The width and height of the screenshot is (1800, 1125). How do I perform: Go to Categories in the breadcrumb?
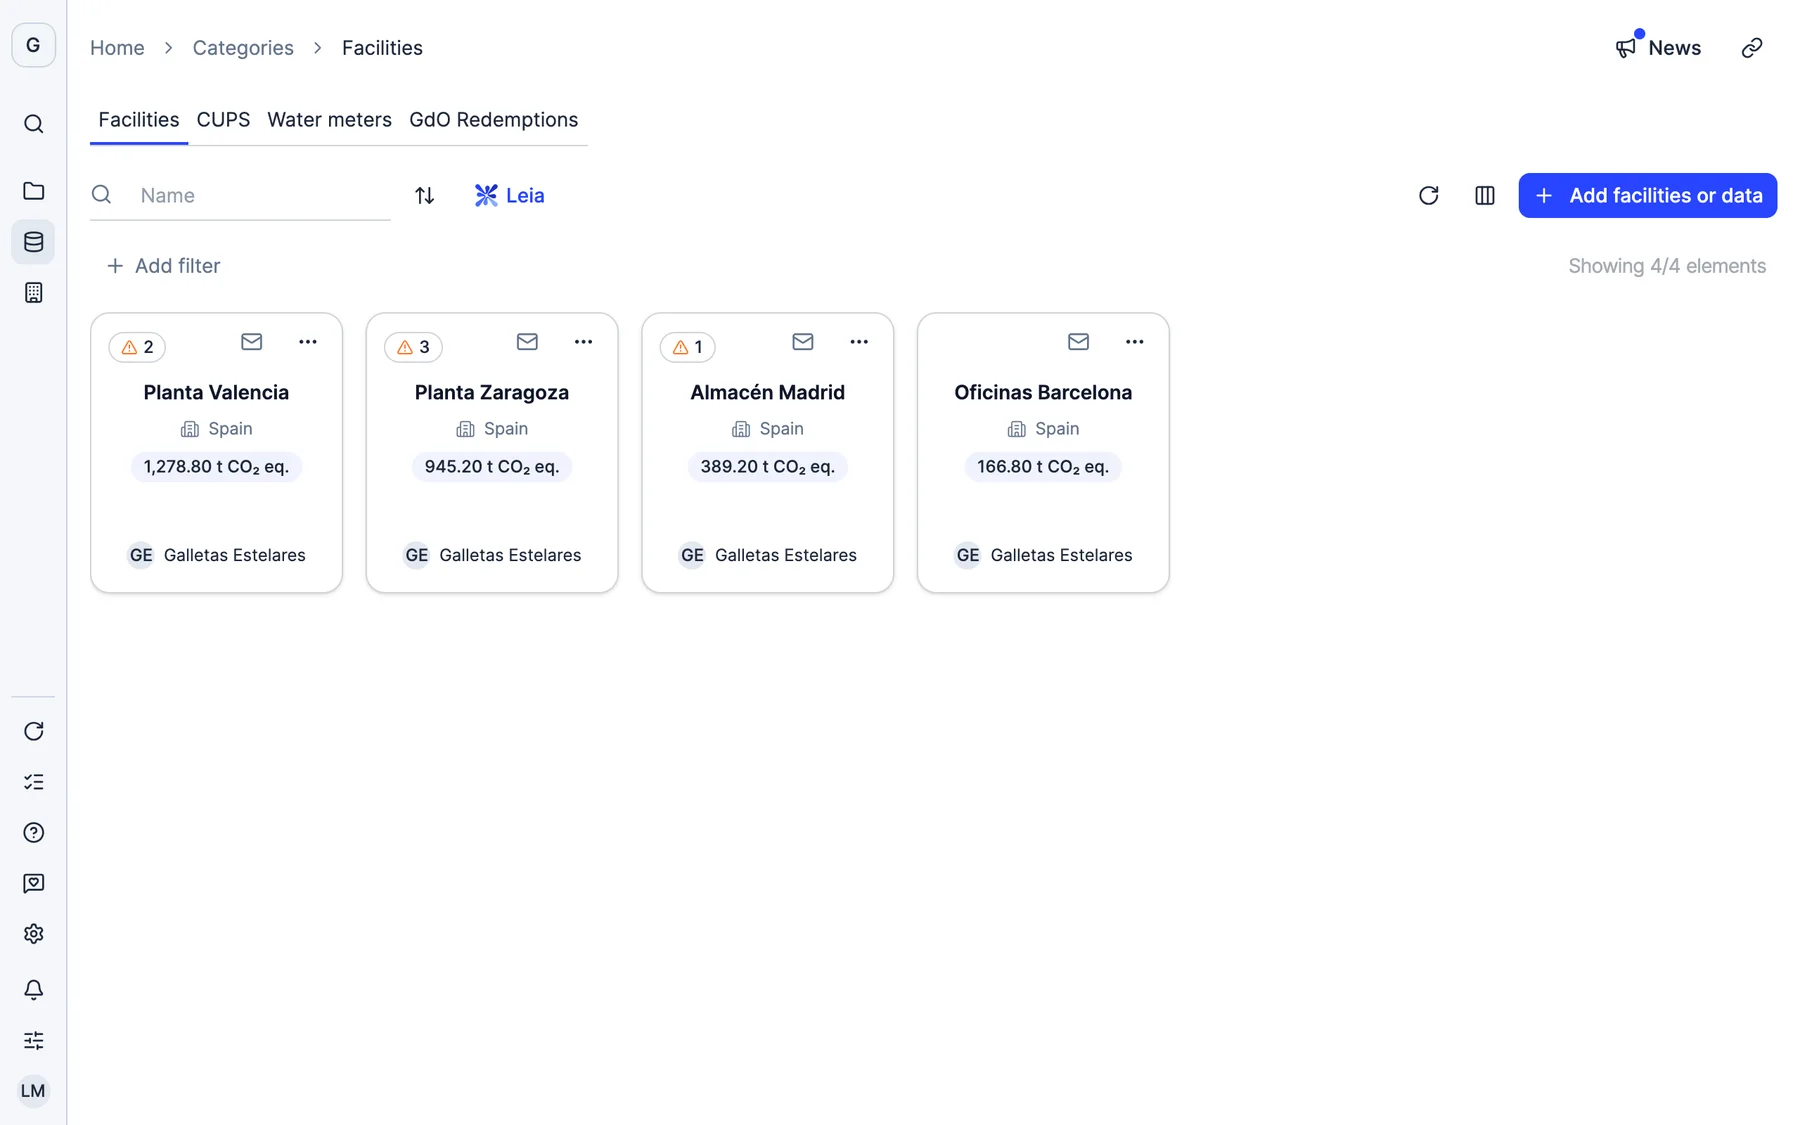pos(243,48)
